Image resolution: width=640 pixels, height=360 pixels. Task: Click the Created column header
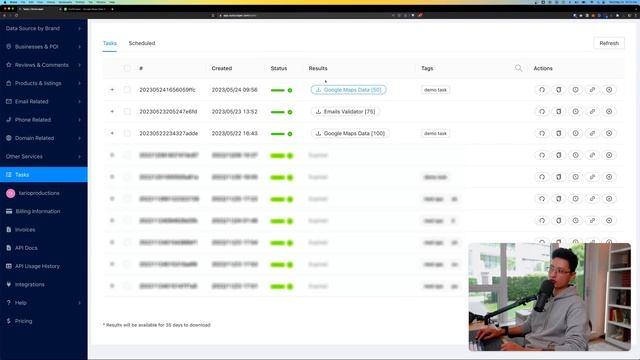pos(222,68)
